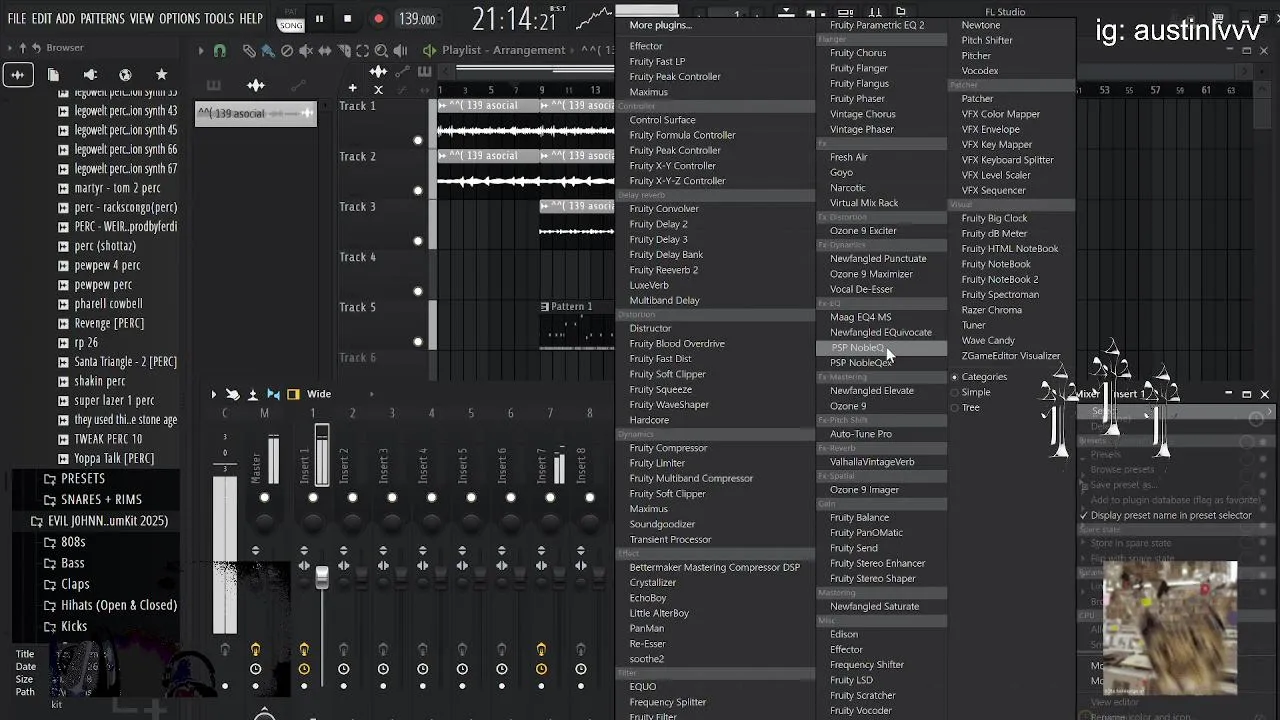Screen dimensions: 1280x720
Task: Select the mute tool in playlist toolbar
Action: [x=306, y=51]
